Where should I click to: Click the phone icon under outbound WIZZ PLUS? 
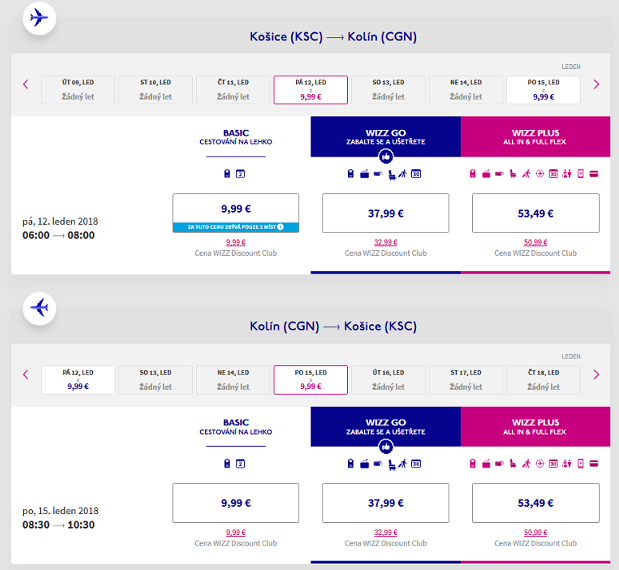click(x=580, y=174)
